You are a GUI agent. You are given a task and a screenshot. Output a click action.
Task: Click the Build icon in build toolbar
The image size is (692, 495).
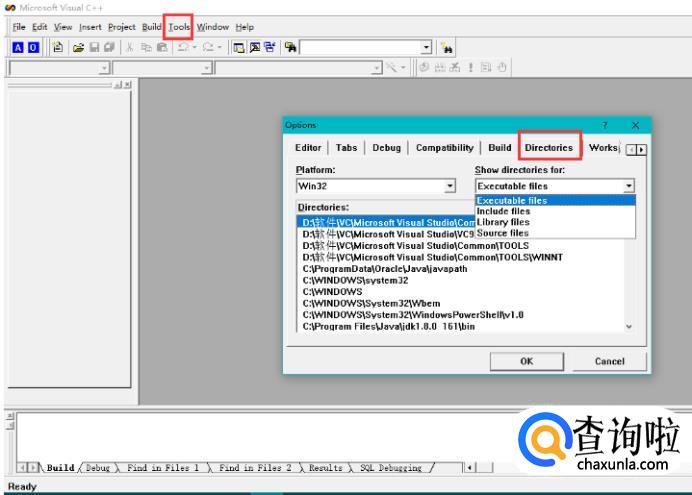(x=440, y=68)
